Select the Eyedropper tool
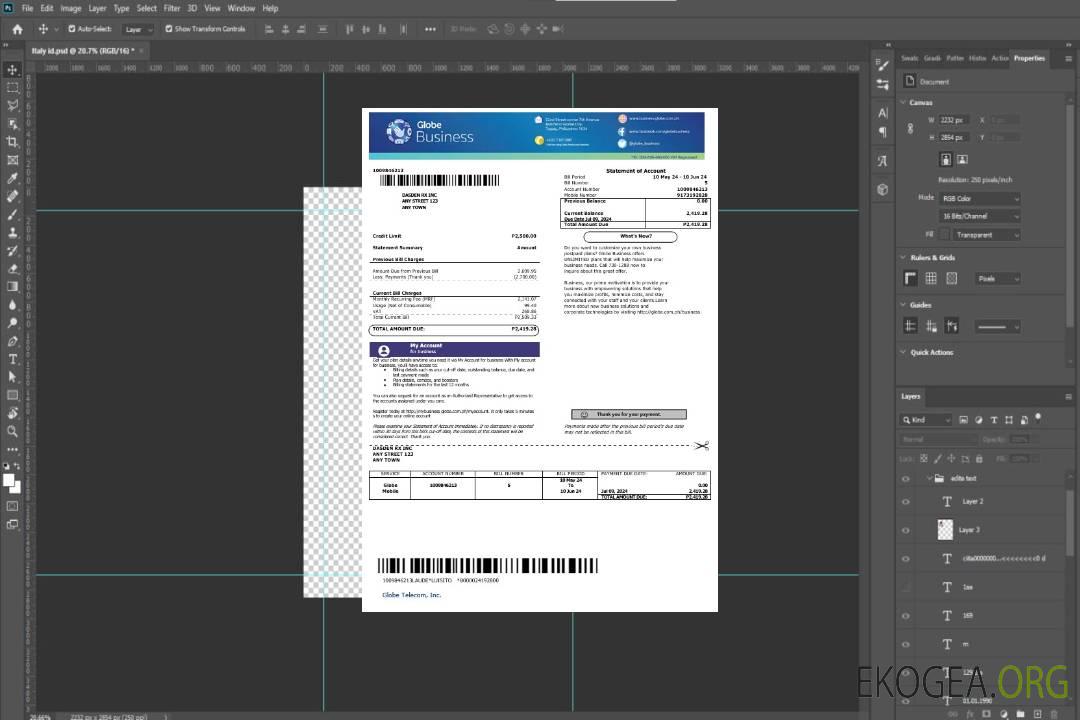1080x720 pixels. coord(12,178)
